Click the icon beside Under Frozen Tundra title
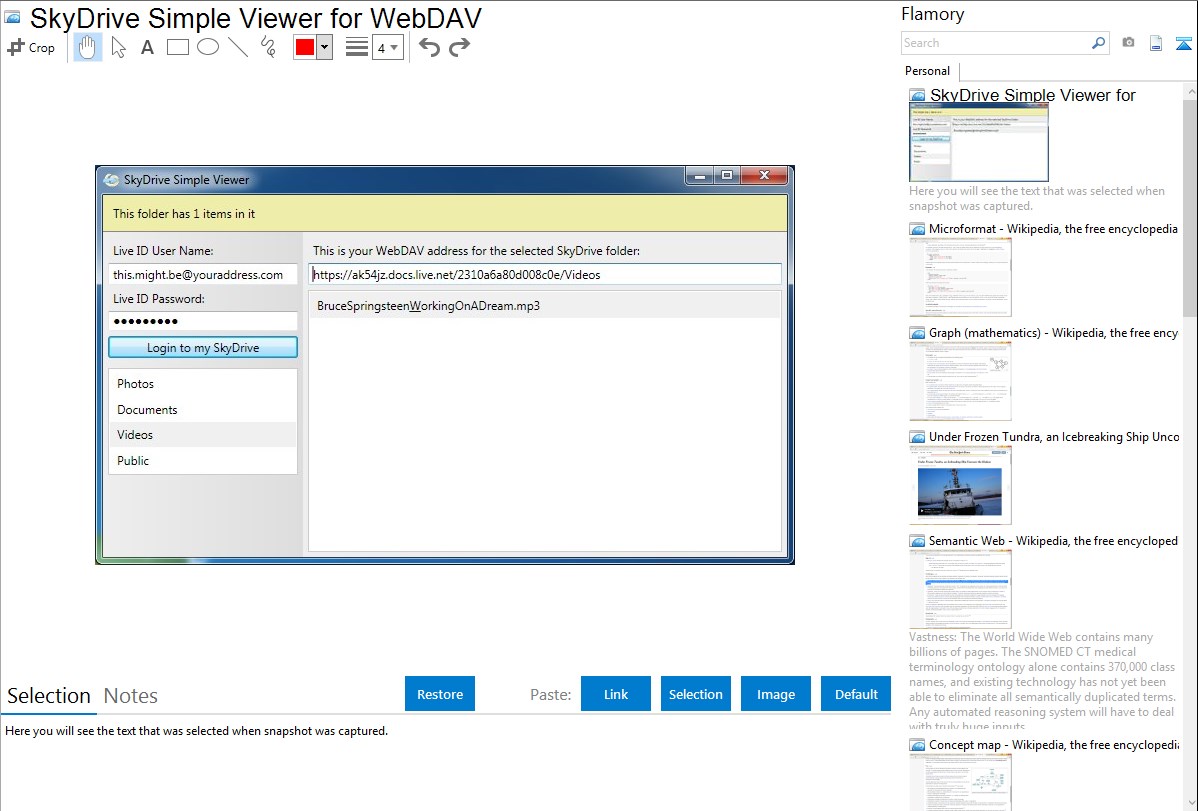1198x811 pixels. tap(917, 437)
